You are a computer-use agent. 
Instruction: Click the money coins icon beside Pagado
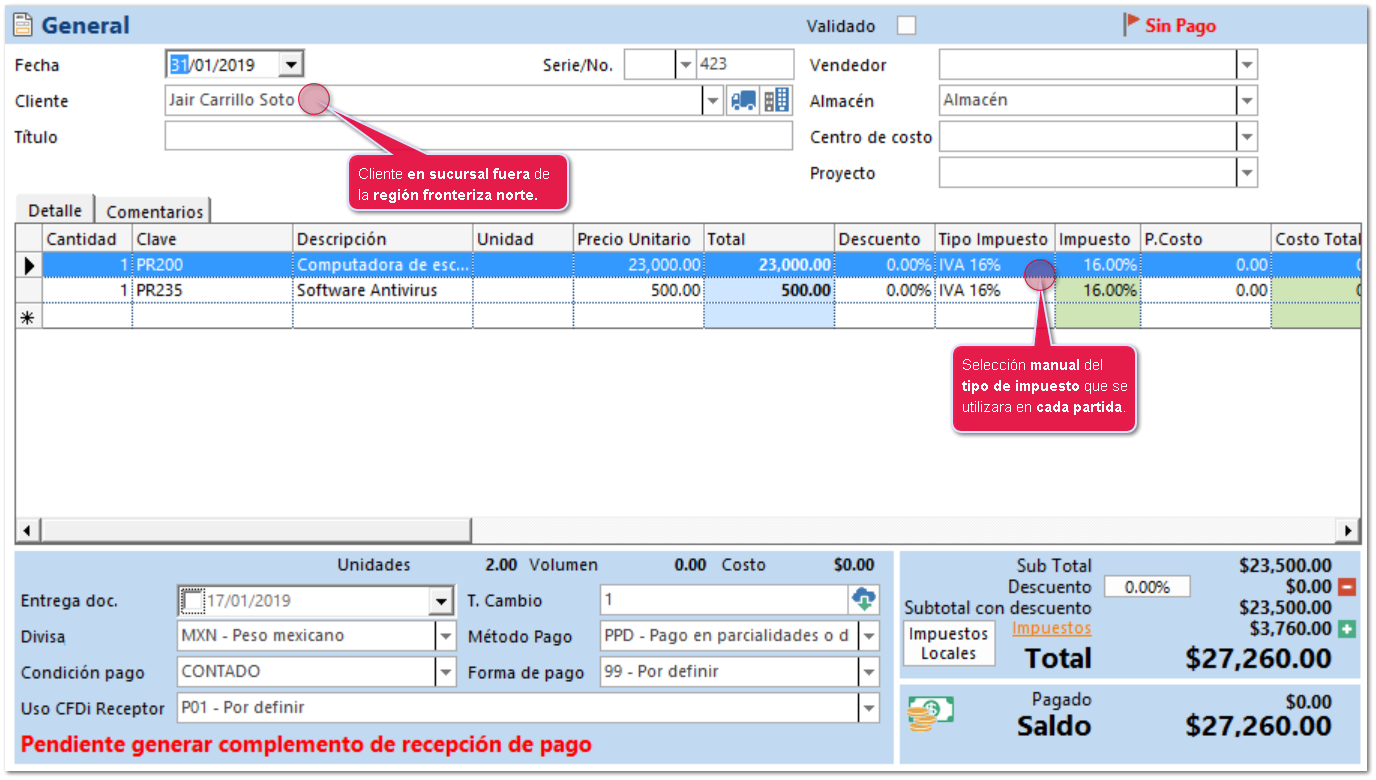click(930, 712)
